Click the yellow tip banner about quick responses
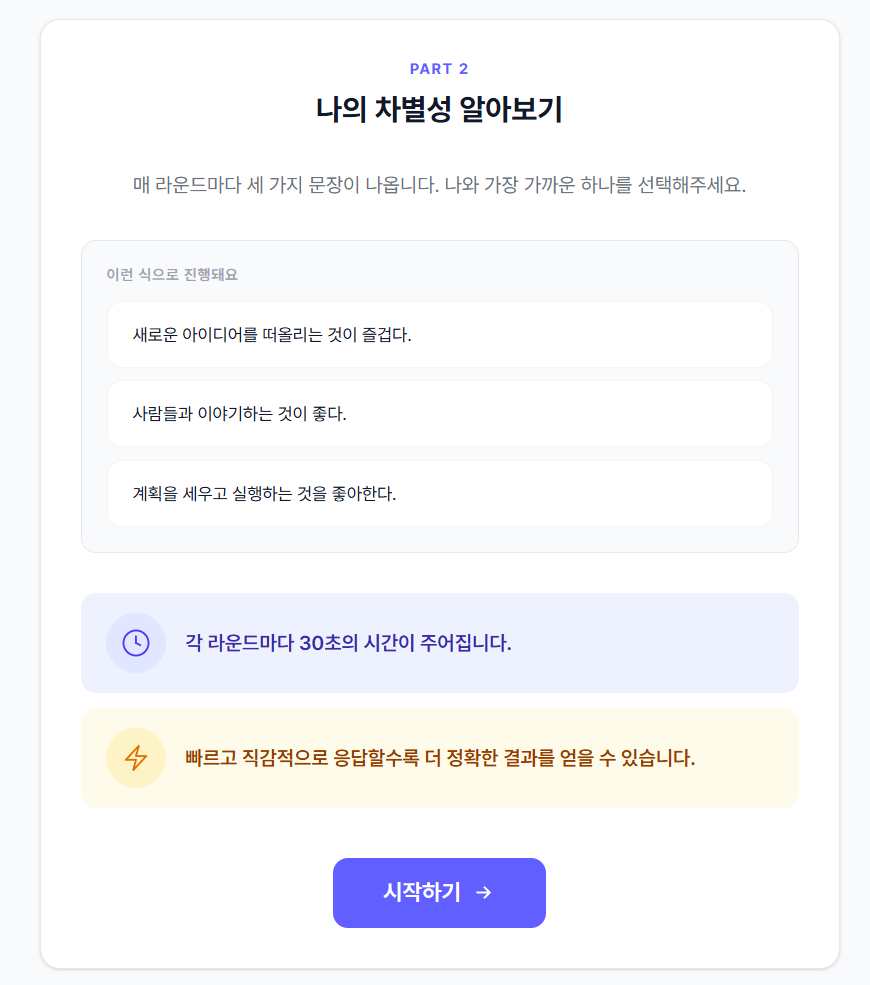870x985 pixels. click(x=439, y=758)
